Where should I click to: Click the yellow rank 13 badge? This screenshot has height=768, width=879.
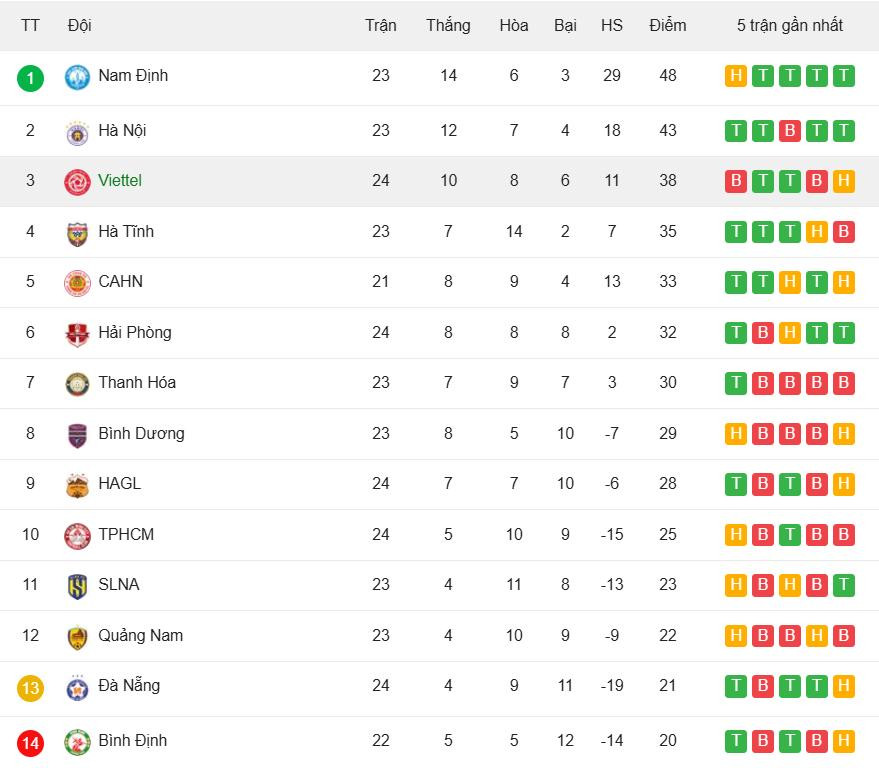(31, 687)
